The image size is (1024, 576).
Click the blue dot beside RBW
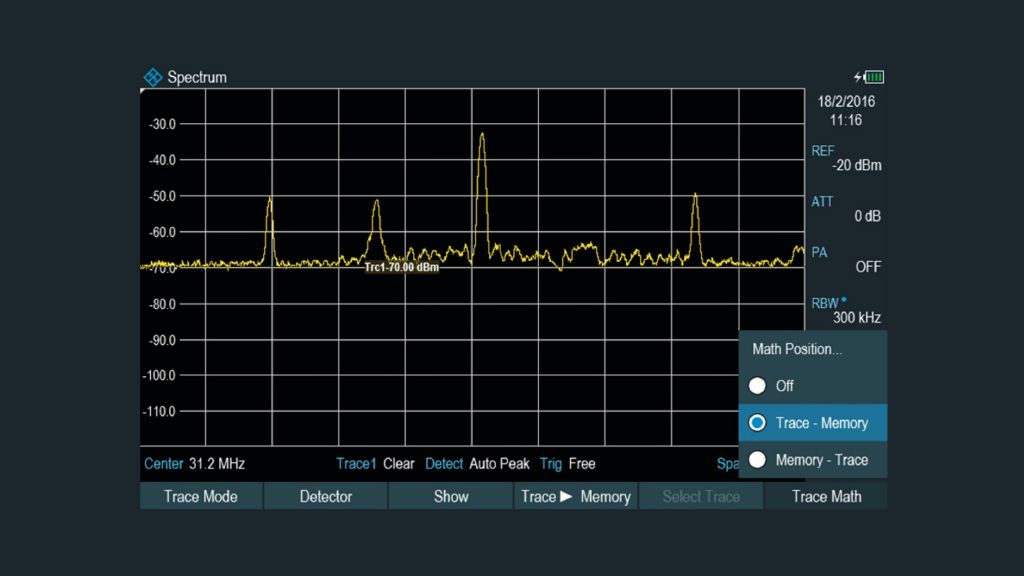click(845, 298)
